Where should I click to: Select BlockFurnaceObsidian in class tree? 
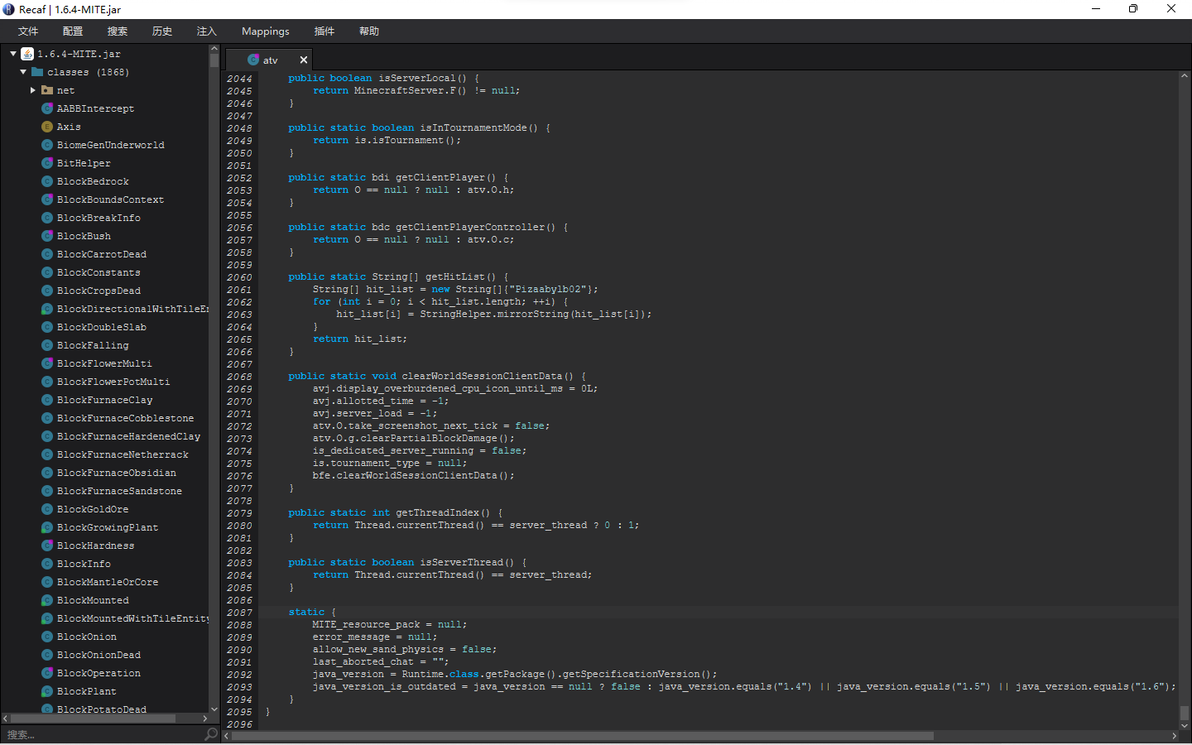[116, 473]
